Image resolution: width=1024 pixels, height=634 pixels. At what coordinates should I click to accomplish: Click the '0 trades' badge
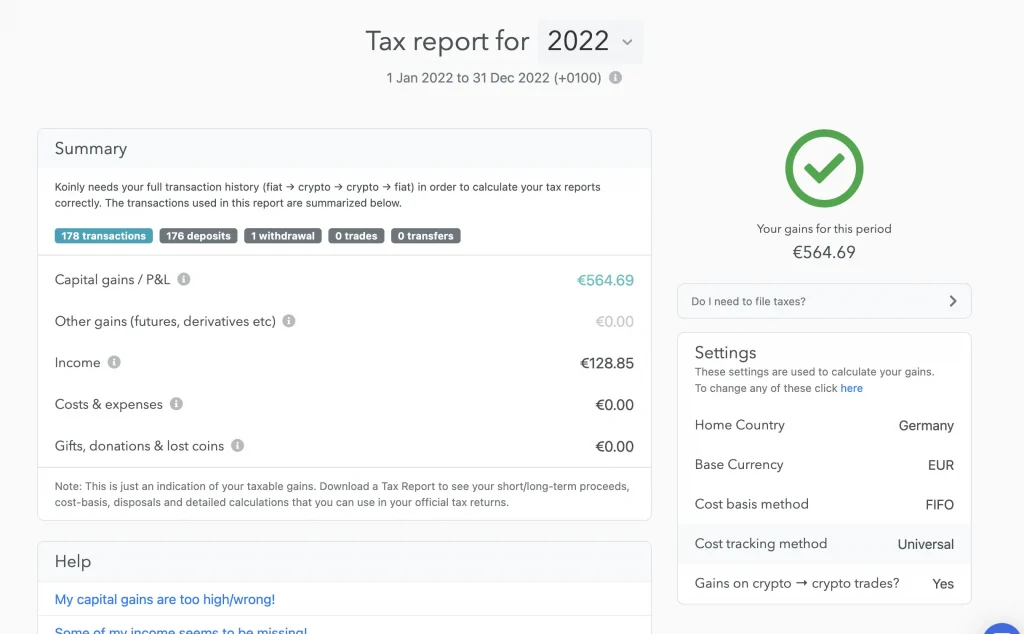pos(356,236)
